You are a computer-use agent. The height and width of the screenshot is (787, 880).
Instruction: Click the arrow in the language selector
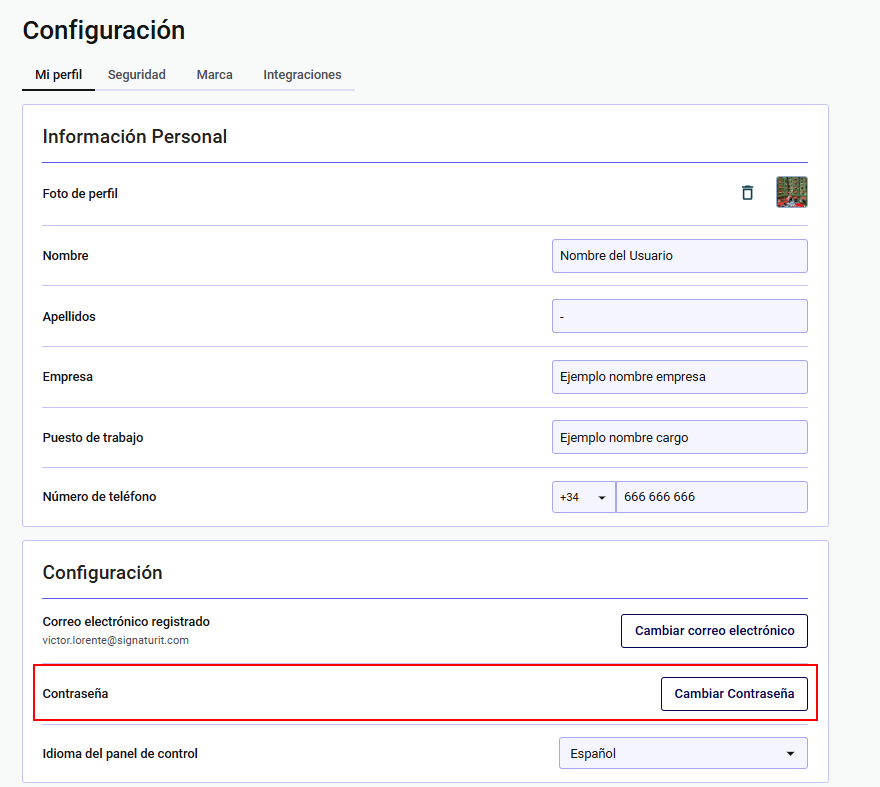click(791, 754)
